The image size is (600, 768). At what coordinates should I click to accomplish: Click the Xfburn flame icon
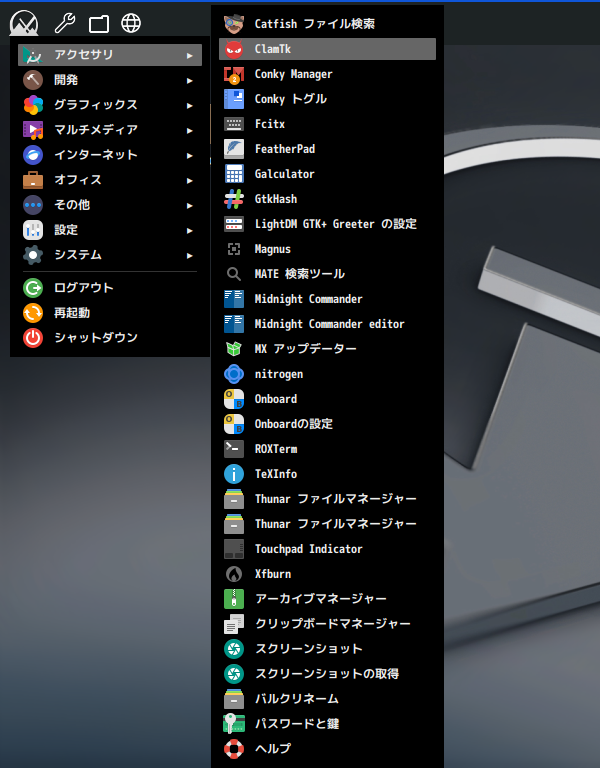tap(234, 574)
